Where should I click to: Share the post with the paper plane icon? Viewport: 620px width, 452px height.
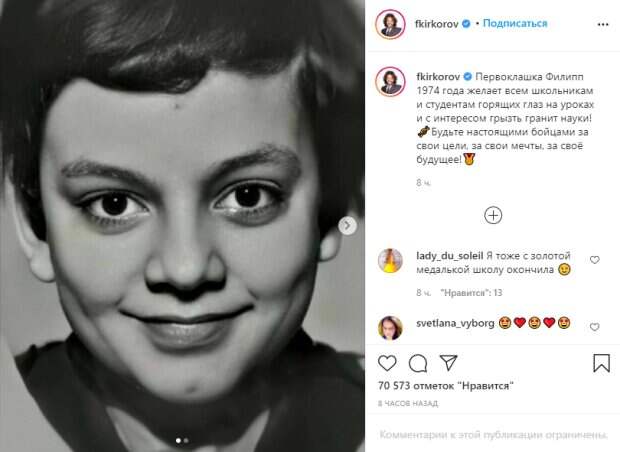pyautogui.click(x=450, y=363)
